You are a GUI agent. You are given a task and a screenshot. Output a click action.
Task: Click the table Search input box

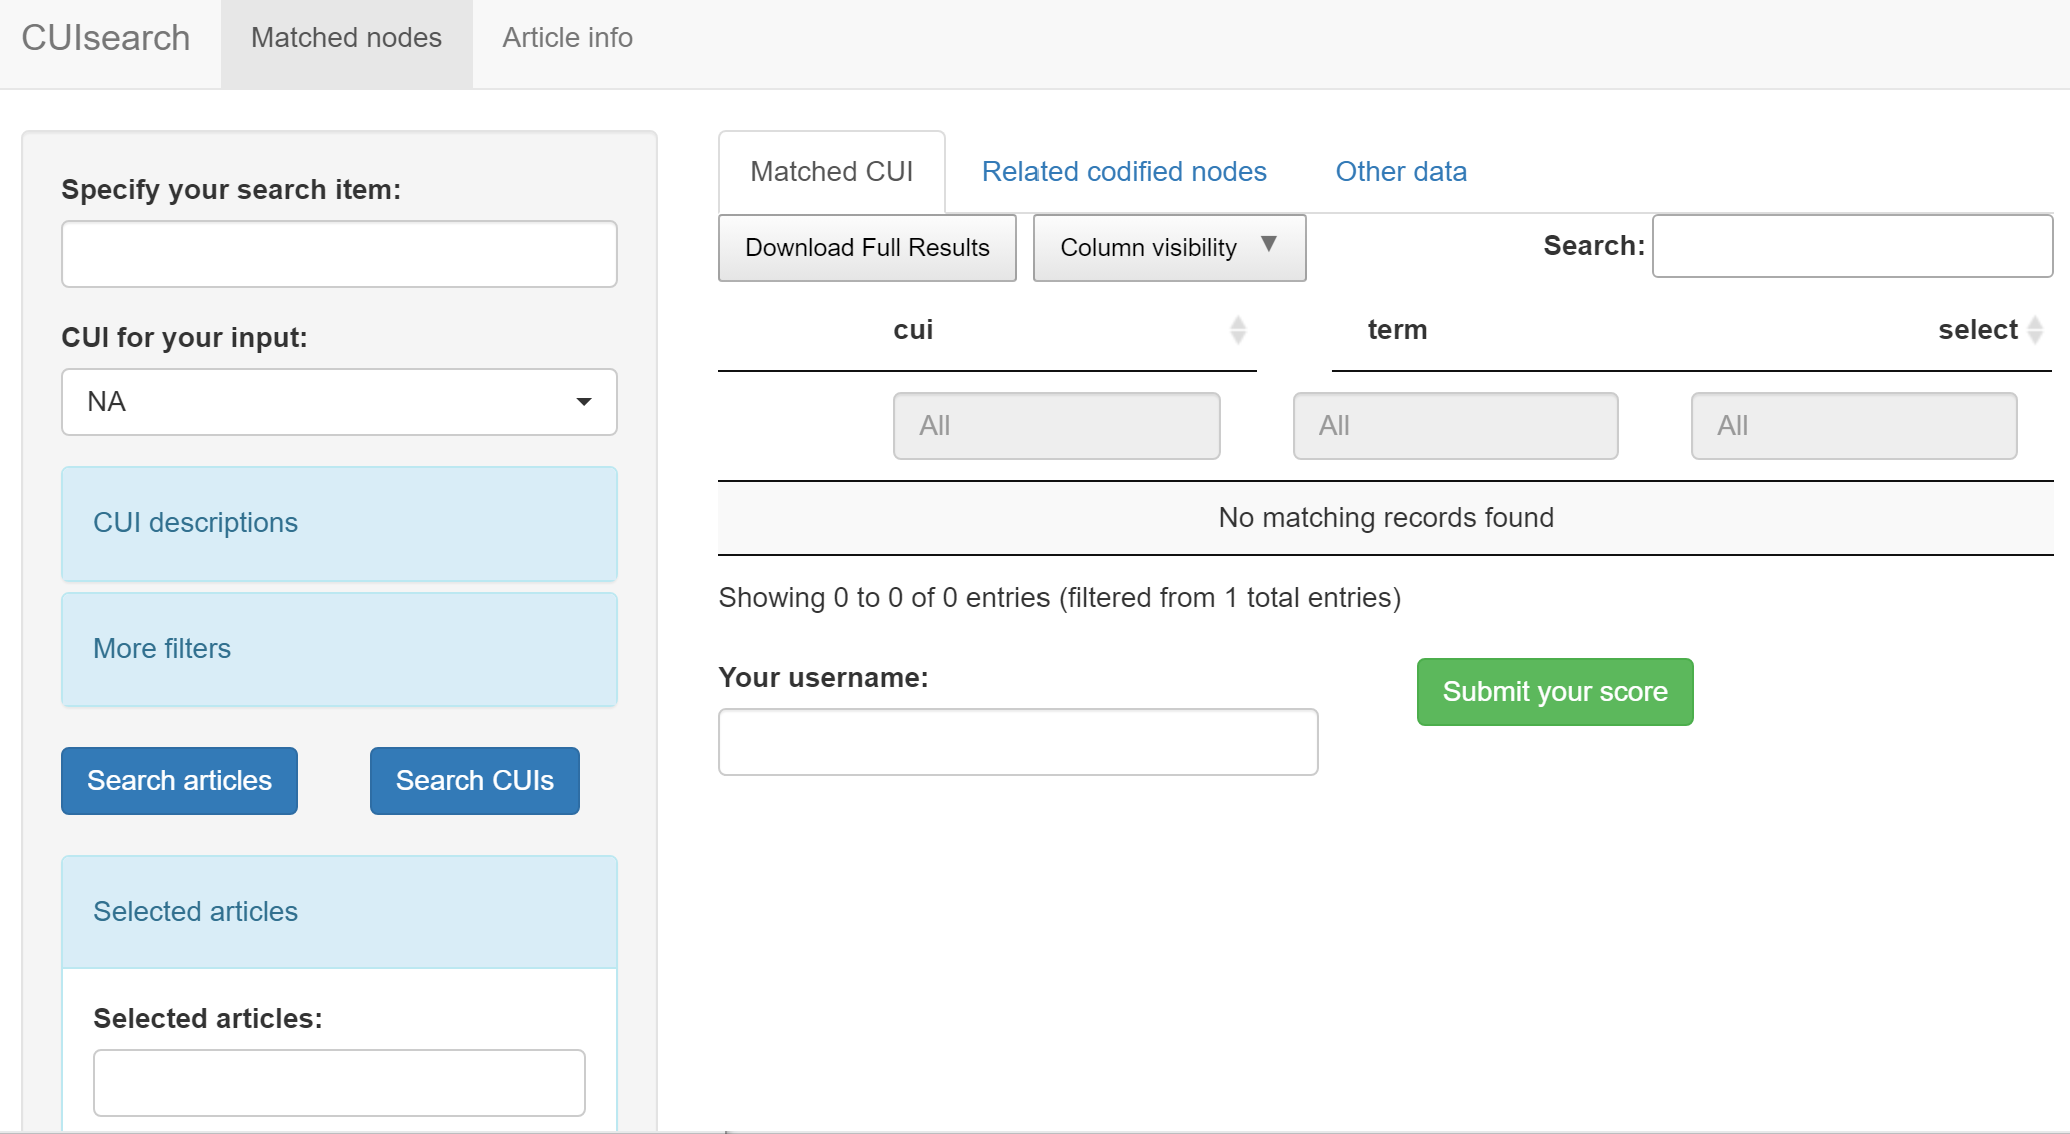point(1851,246)
